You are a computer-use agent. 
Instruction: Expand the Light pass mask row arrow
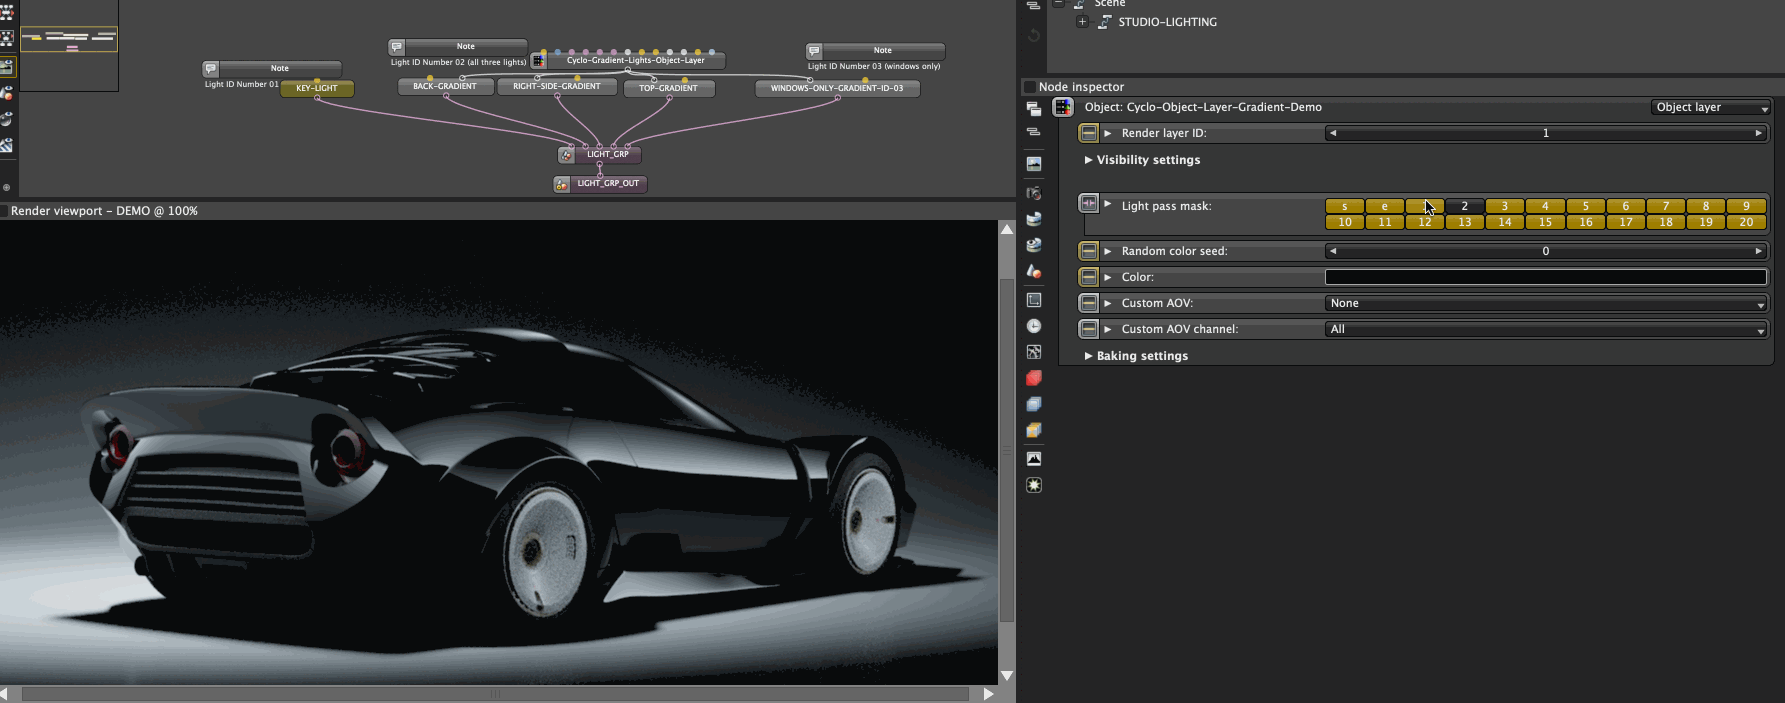click(1108, 204)
